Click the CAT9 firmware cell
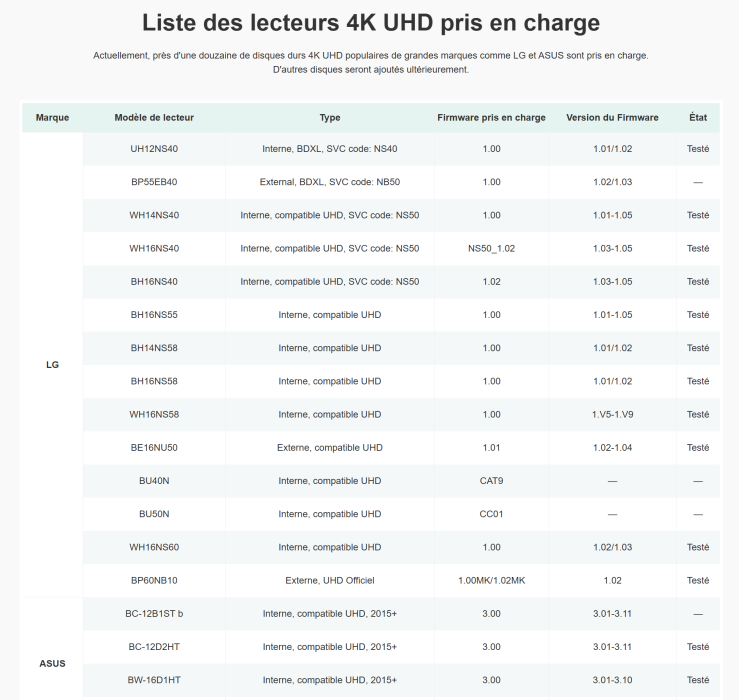 491,481
